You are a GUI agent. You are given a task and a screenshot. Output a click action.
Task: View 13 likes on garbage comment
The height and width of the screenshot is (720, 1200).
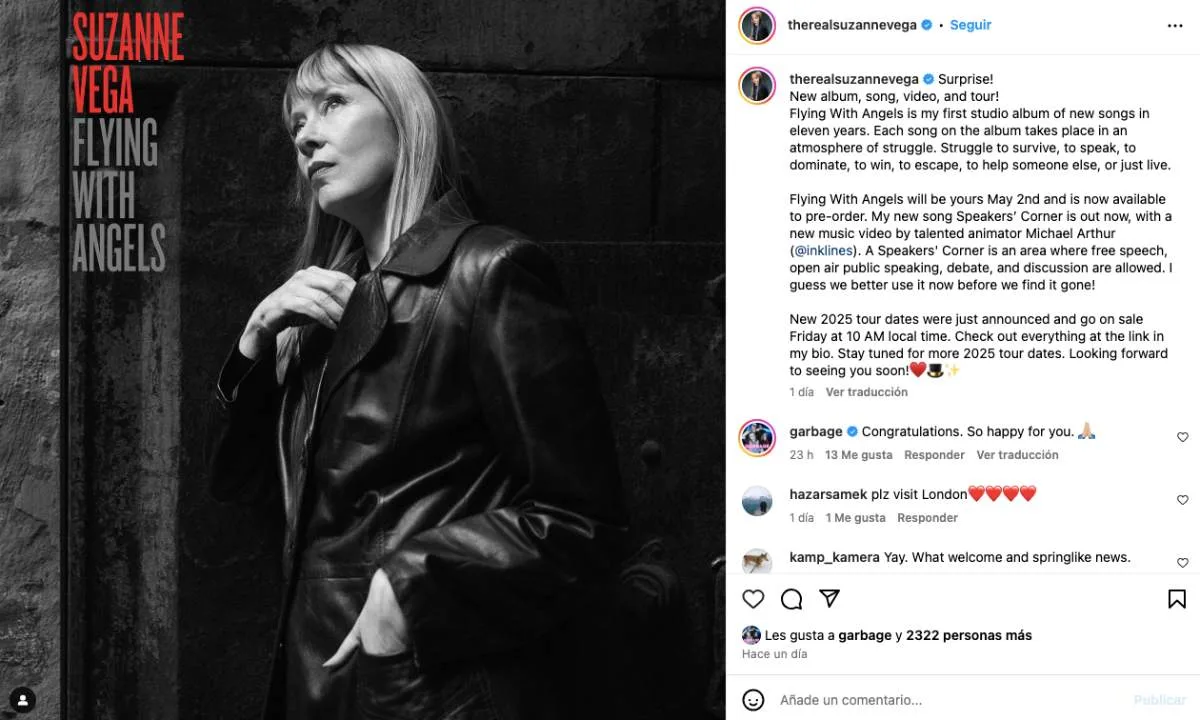[x=858, y=455]
